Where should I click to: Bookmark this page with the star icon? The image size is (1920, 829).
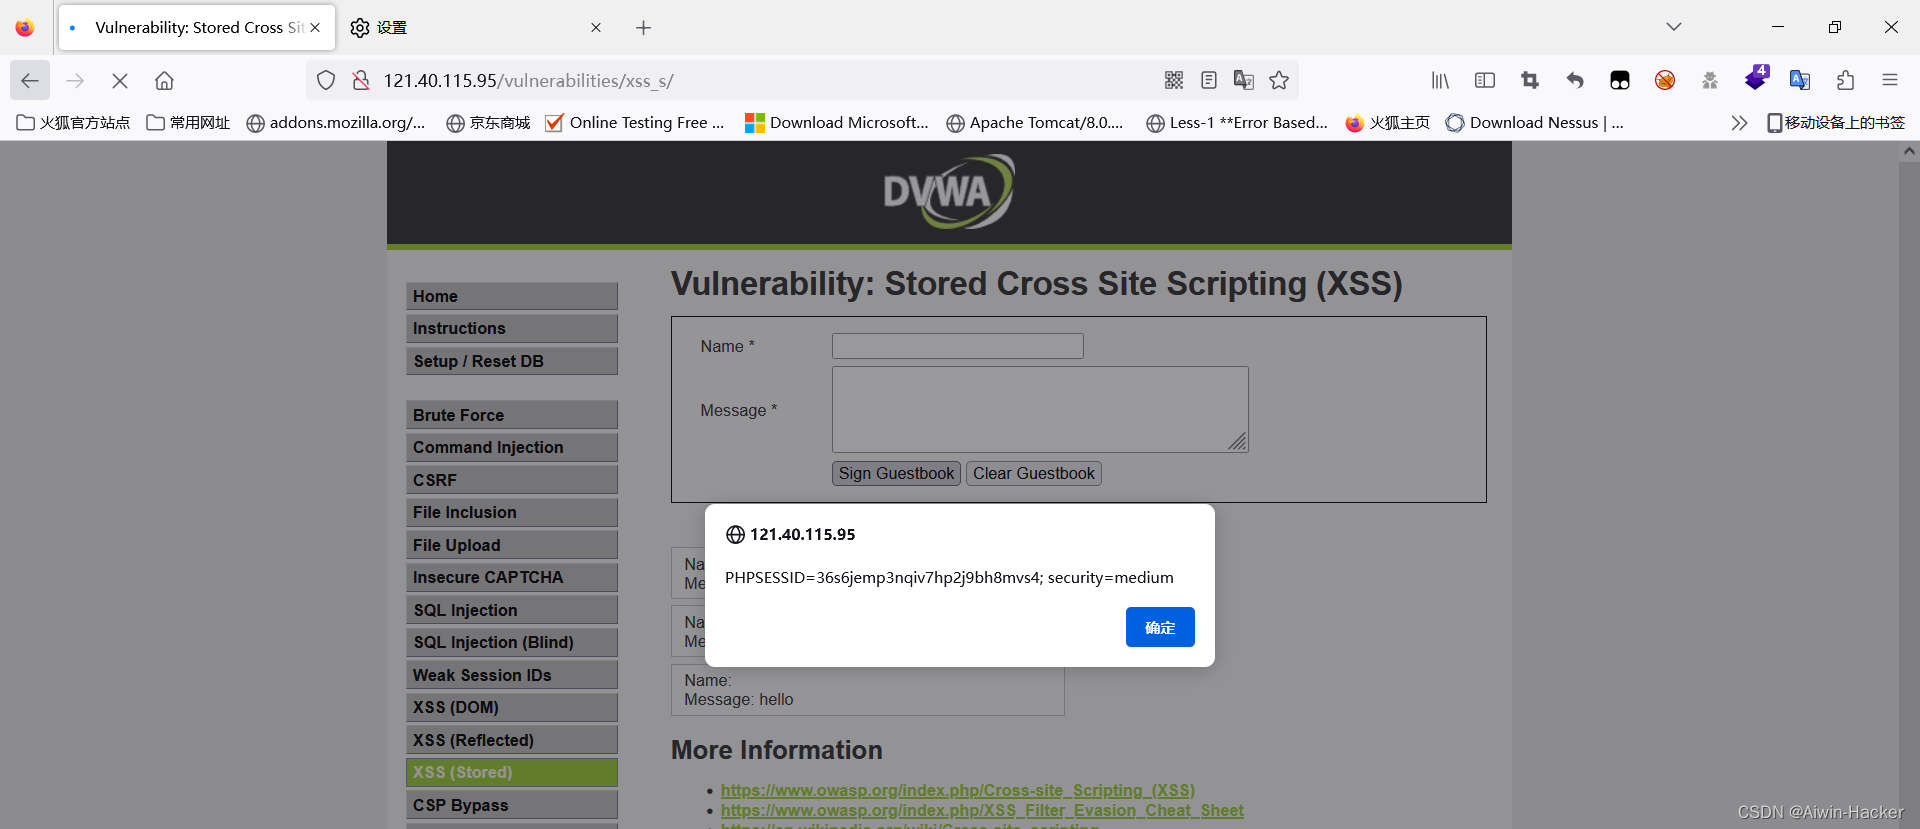1279,80
